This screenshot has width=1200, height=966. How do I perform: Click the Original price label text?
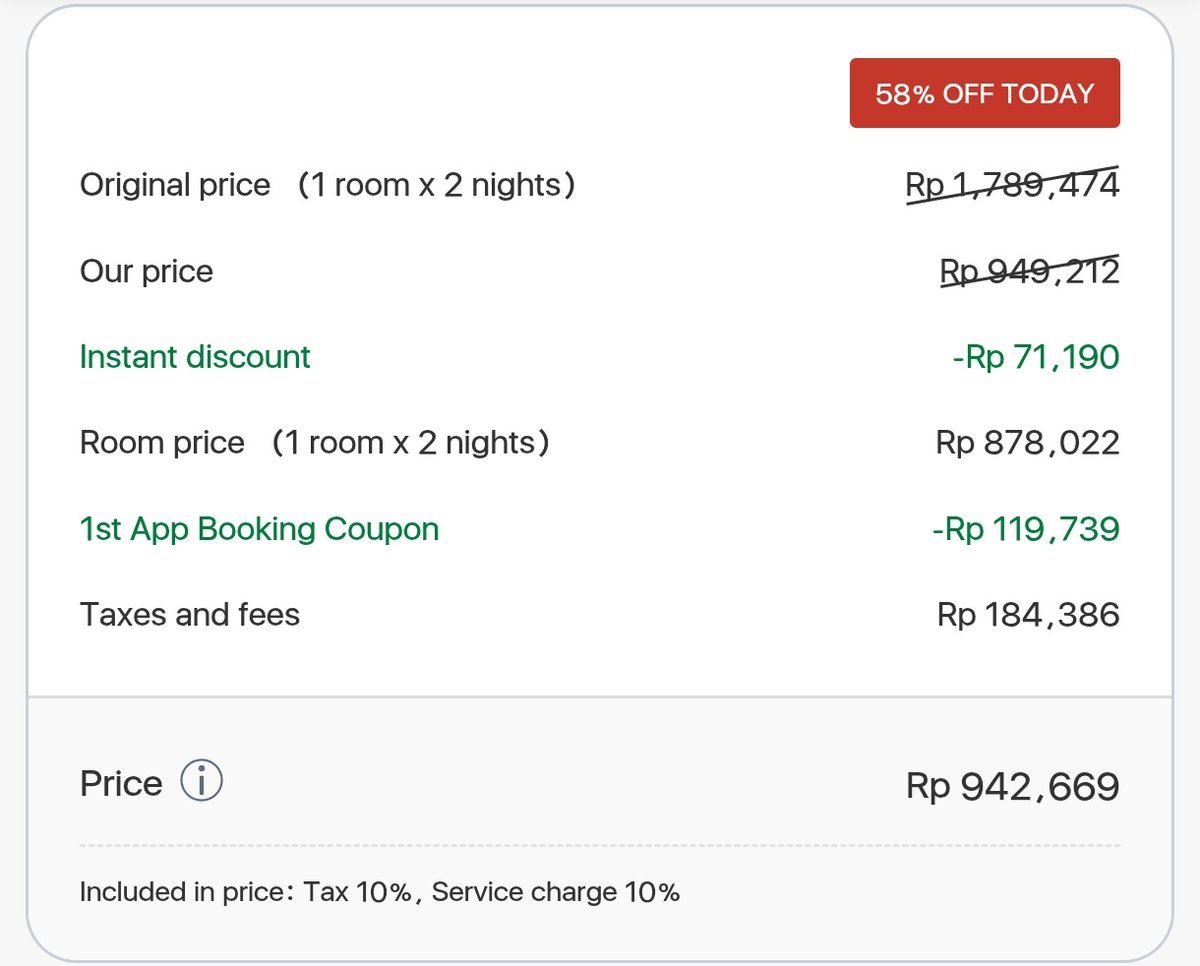(x=175, y=185)
